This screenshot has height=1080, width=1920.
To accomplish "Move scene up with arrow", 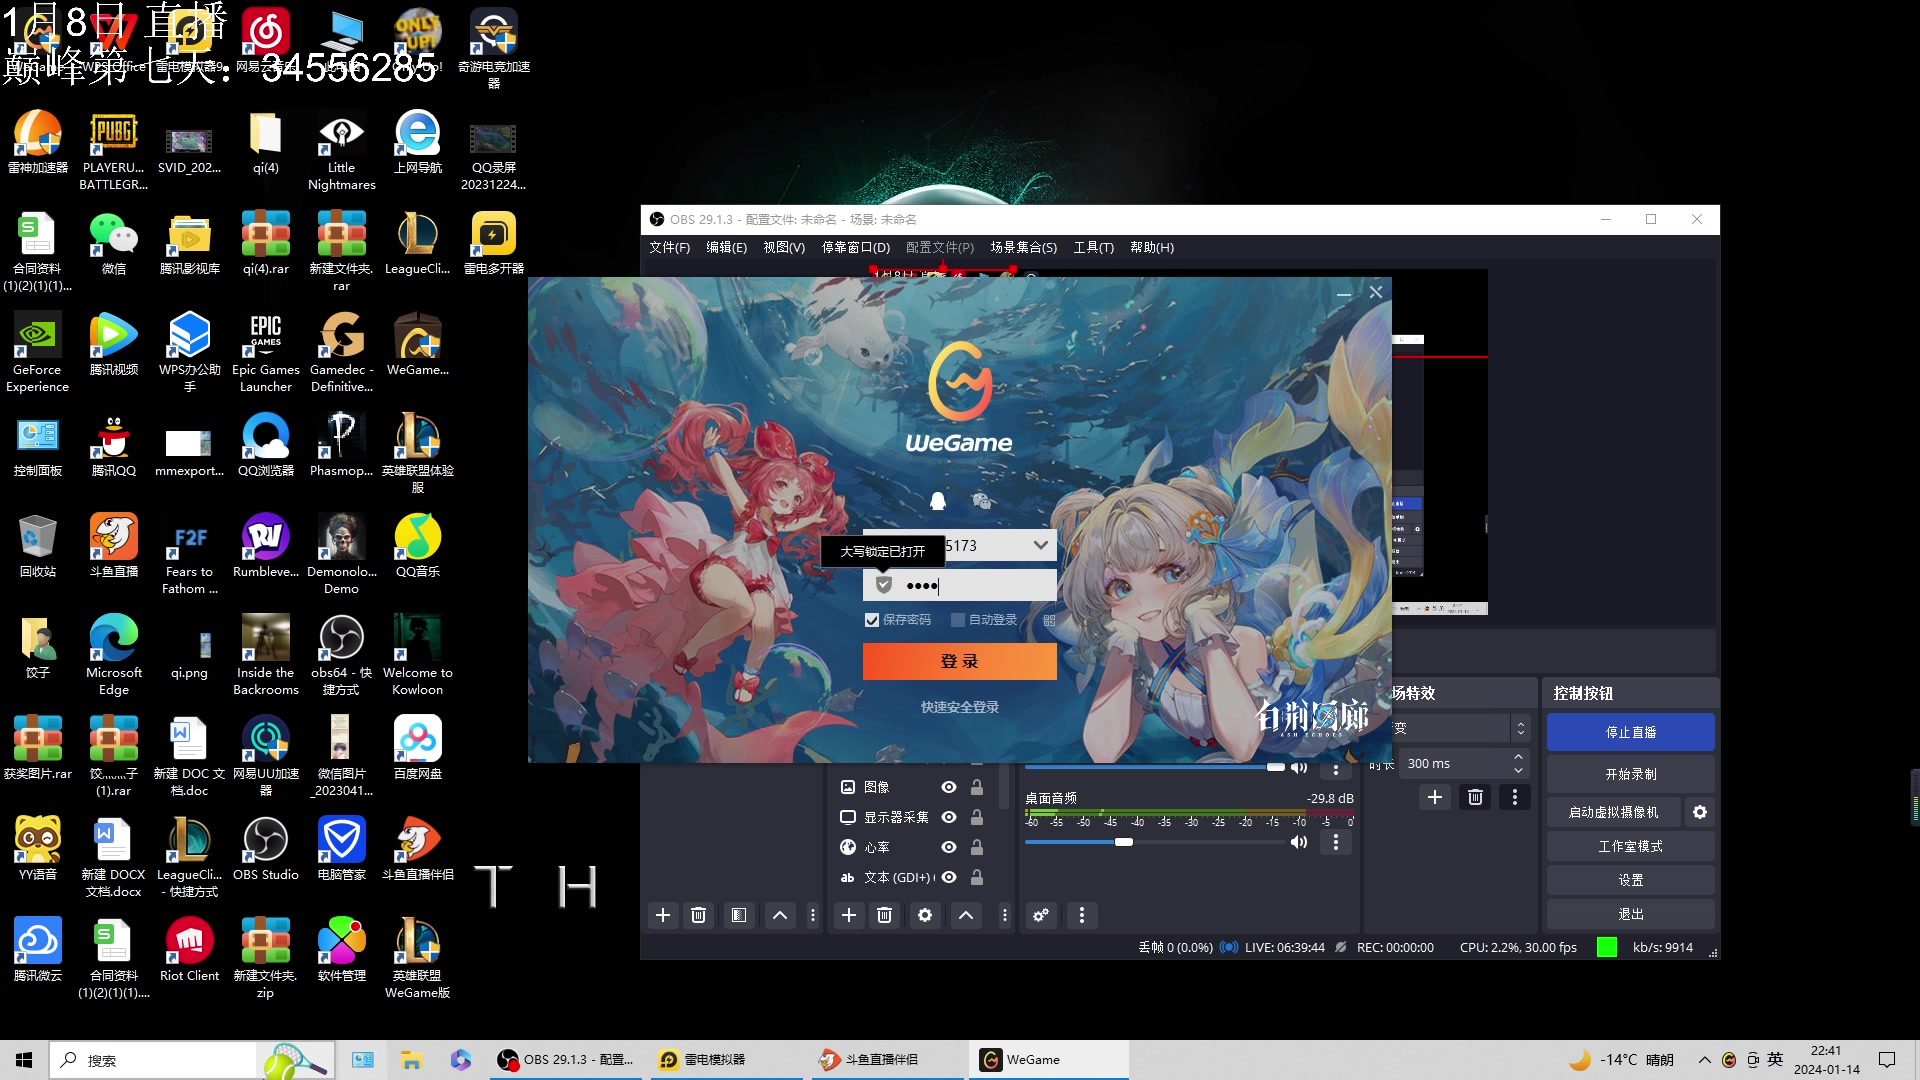I will [780, 915].
